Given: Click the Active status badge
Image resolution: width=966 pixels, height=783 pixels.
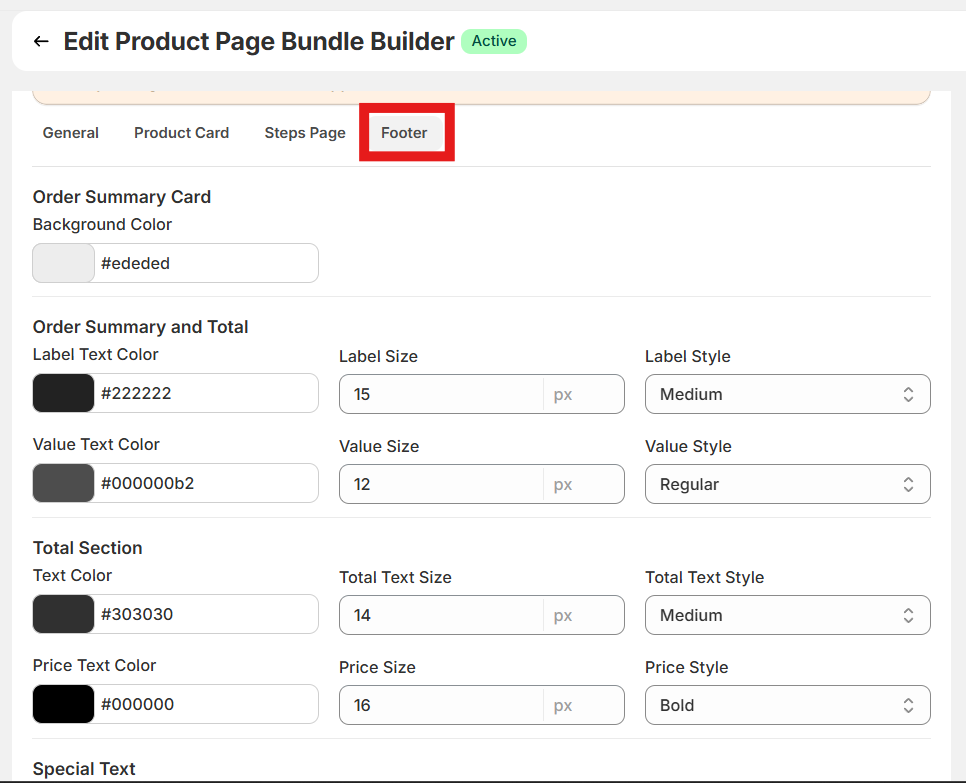Looking at the screenshot, I should pos(494,41).
